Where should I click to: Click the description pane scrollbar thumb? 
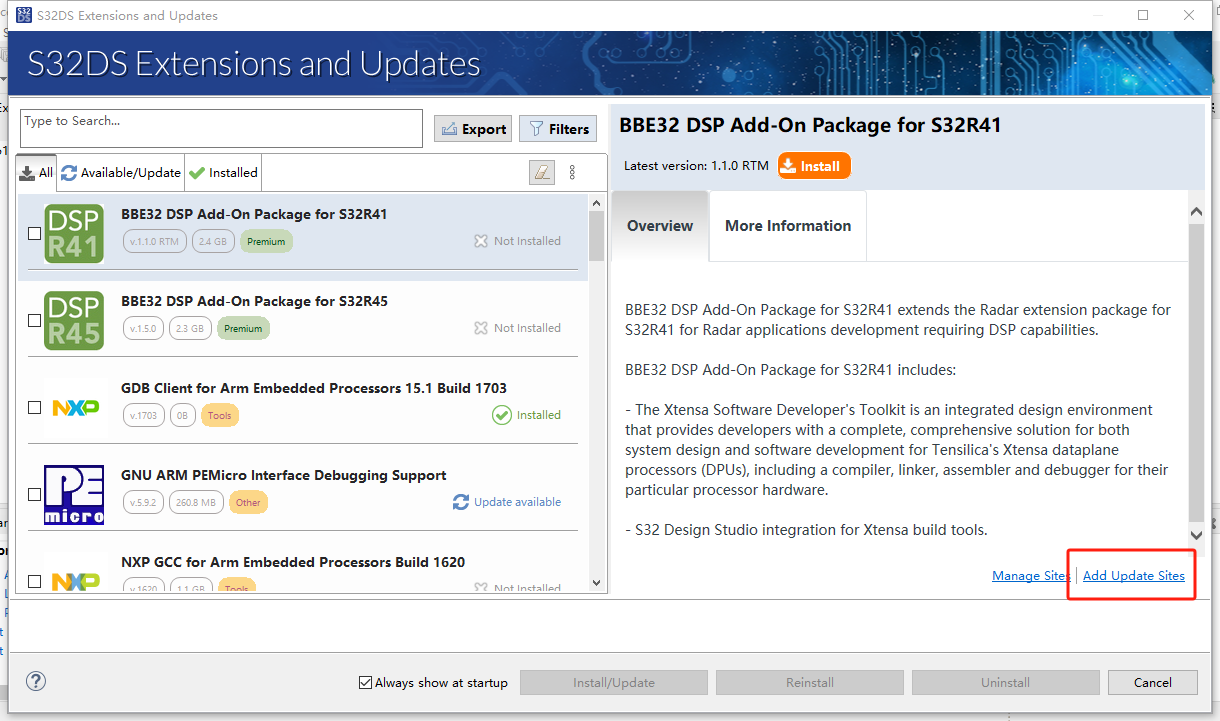pyautogui.click(x=1197, y=372)
